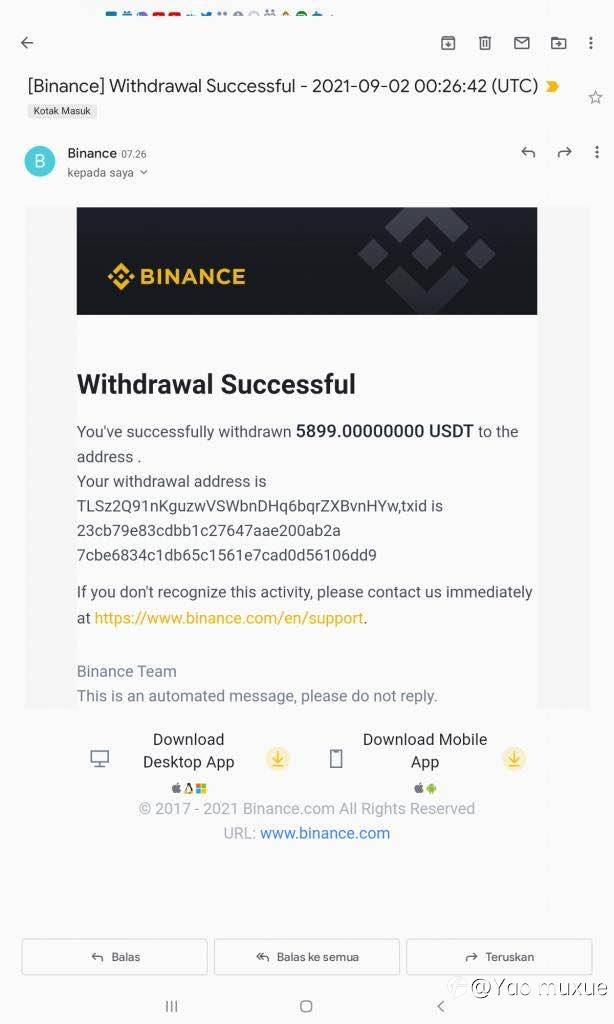Tap the Balas ke semua button
The height and width of the screenshot is (1024, 614).
click(x=307, y=957)
